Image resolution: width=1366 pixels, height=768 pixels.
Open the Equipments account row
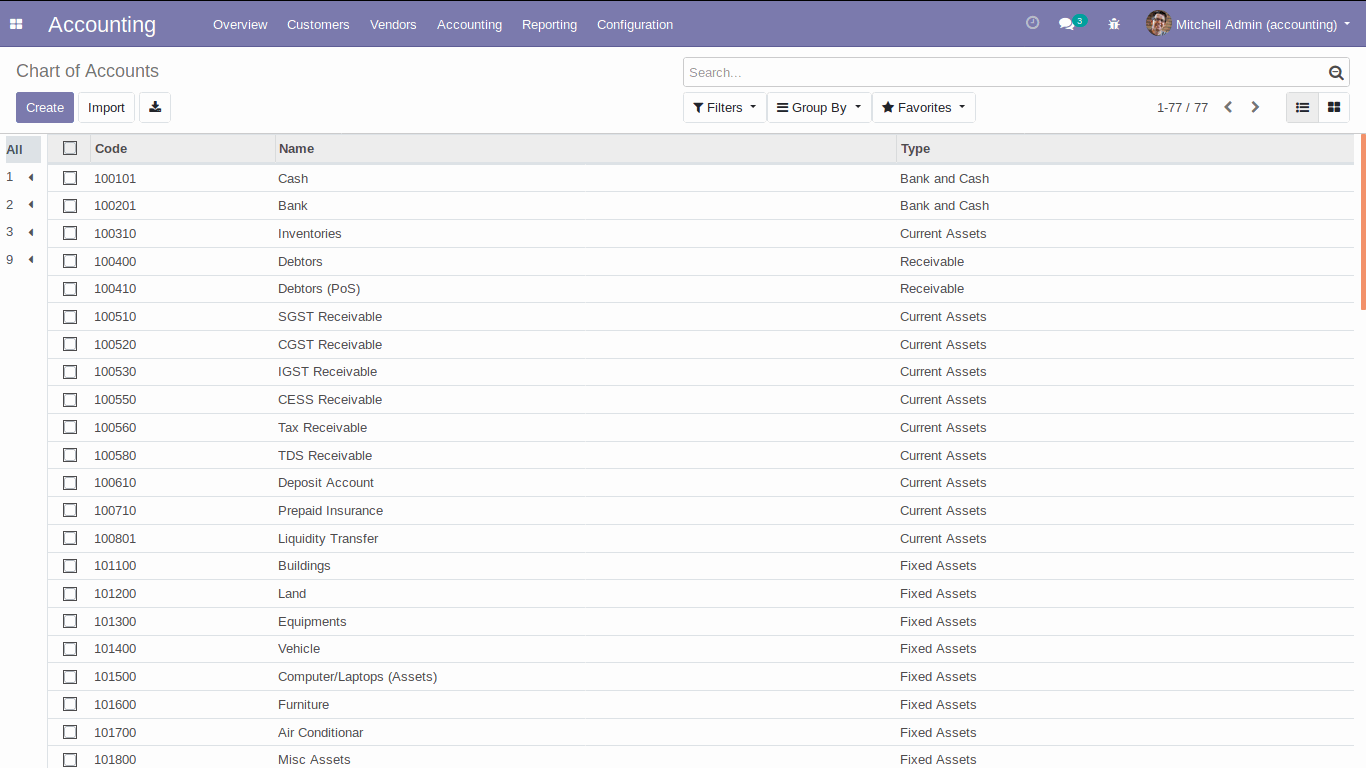click(701, 621)
